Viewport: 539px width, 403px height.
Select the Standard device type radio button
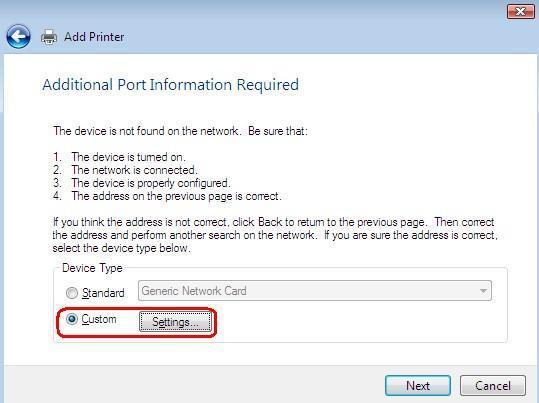click(x=72, y=293)
